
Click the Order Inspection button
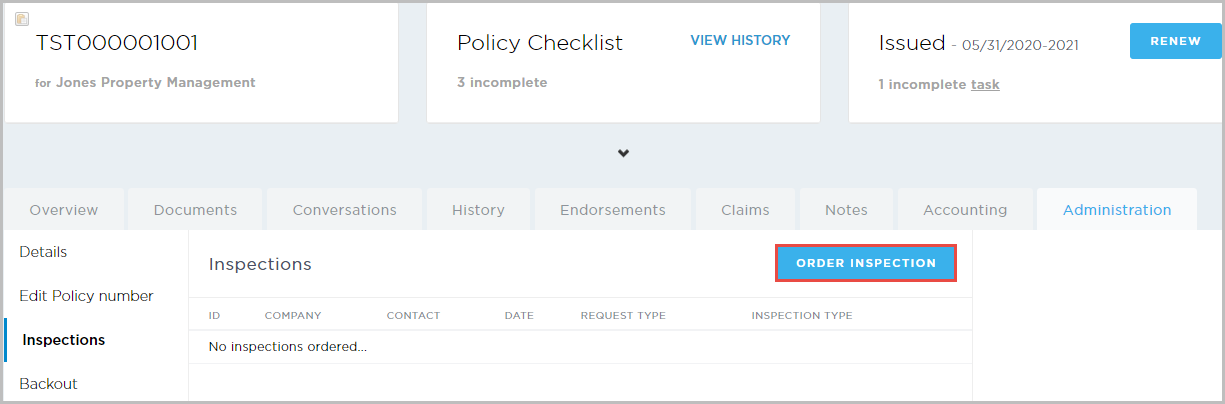866,263
